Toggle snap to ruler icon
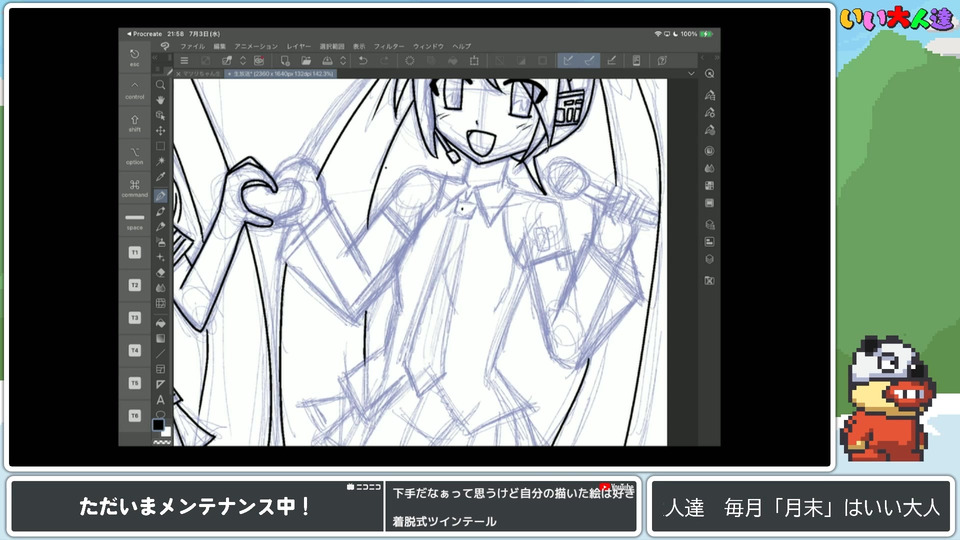 568,61
